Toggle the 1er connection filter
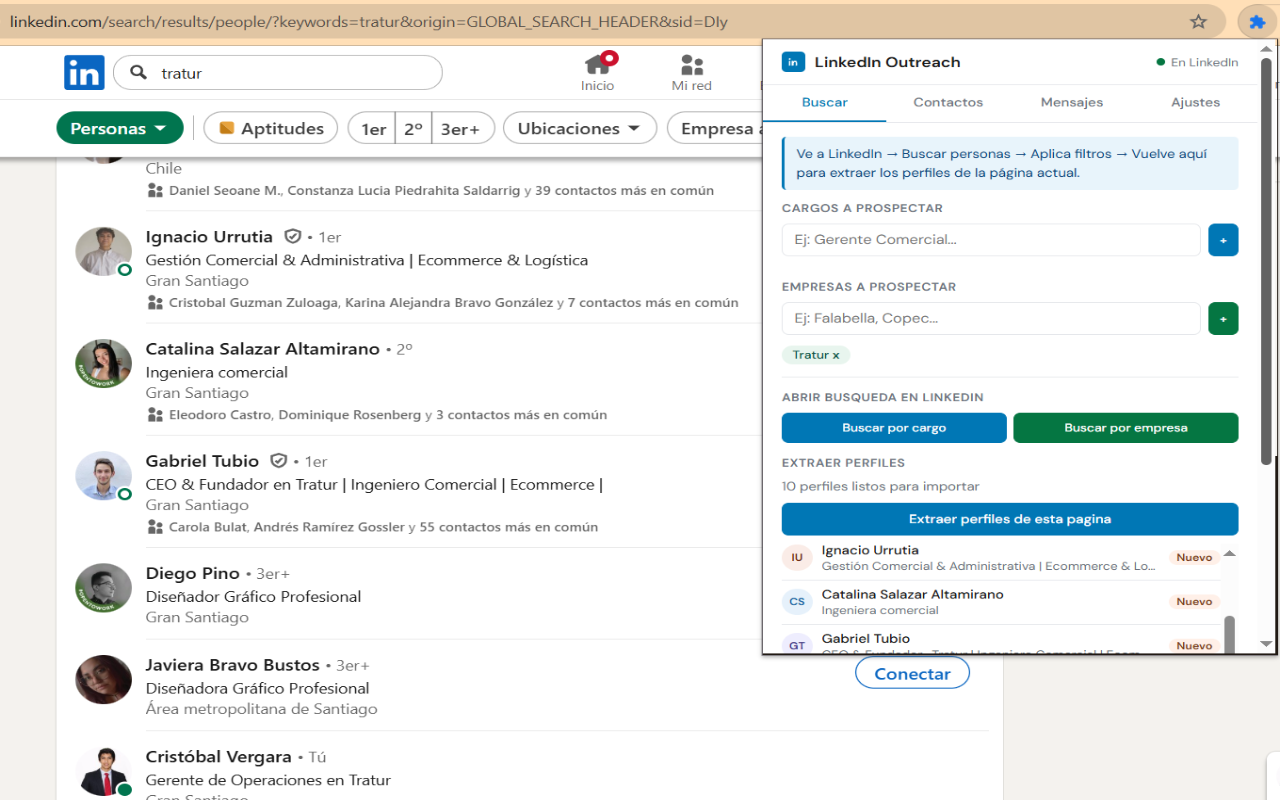Viewport: 1280px width, 800px height. coord(372,129)
